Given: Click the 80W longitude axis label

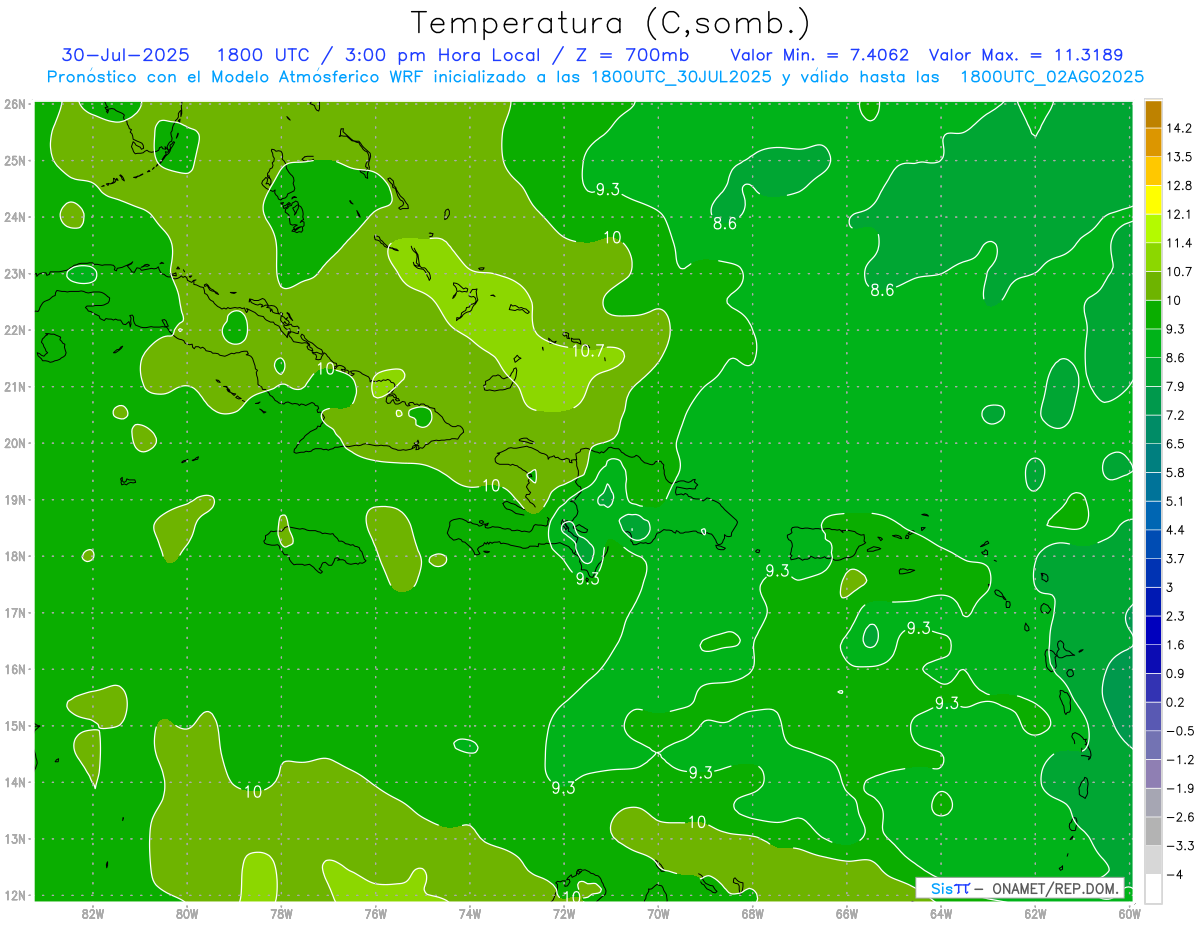Looking at the screenshot, I should click(187, 913).
